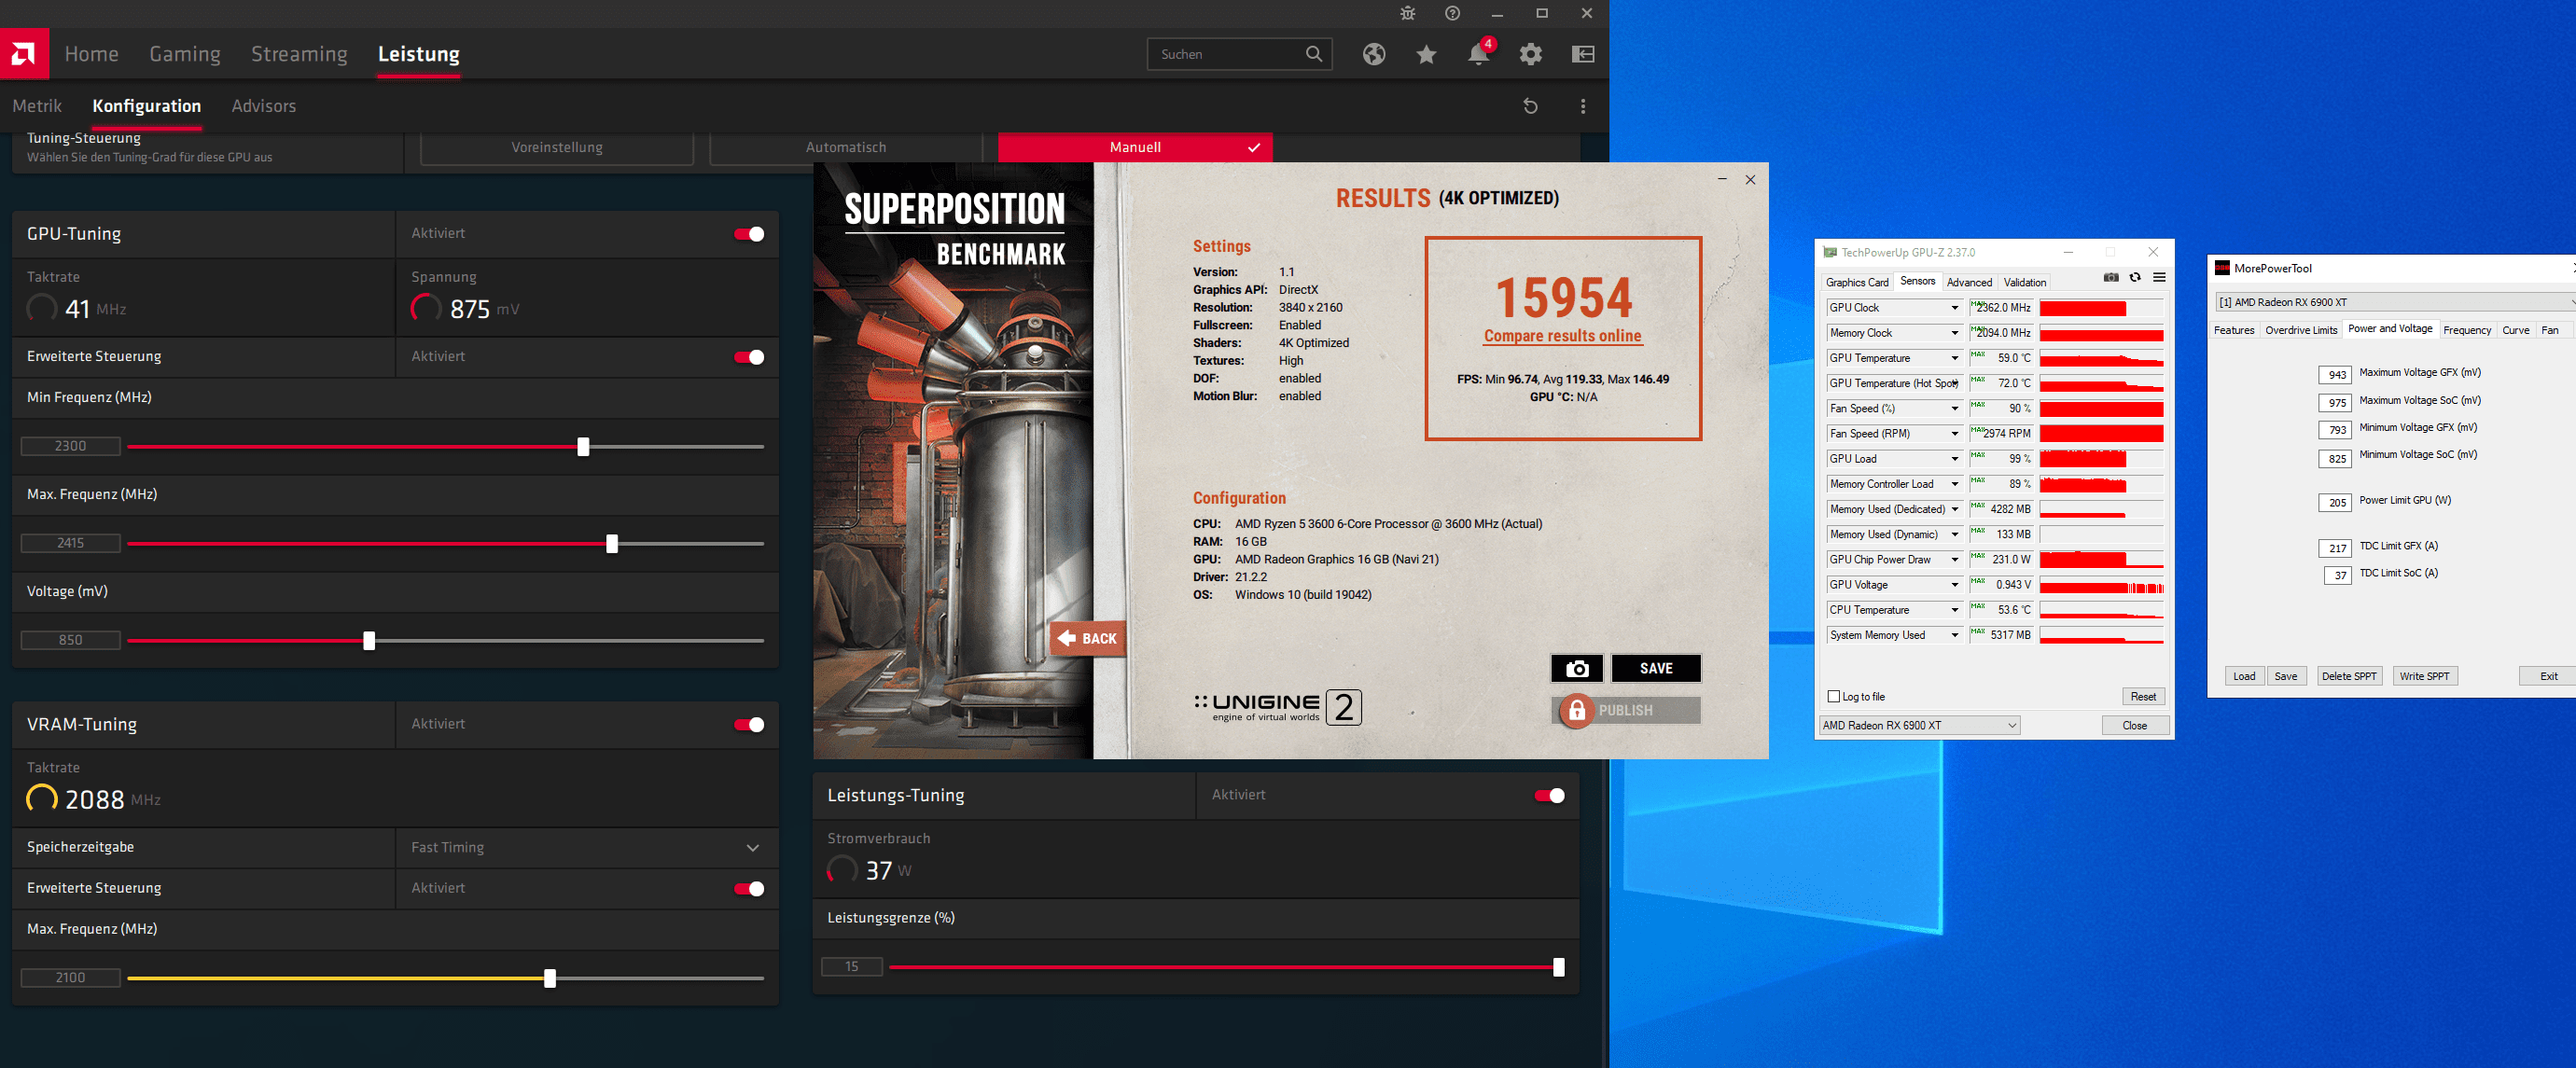Viewport: 2576px width, 1068px height.
Task: Toggle Leistungs-Tuning Aktiviert switch
Action: [x=1550, y=796]
